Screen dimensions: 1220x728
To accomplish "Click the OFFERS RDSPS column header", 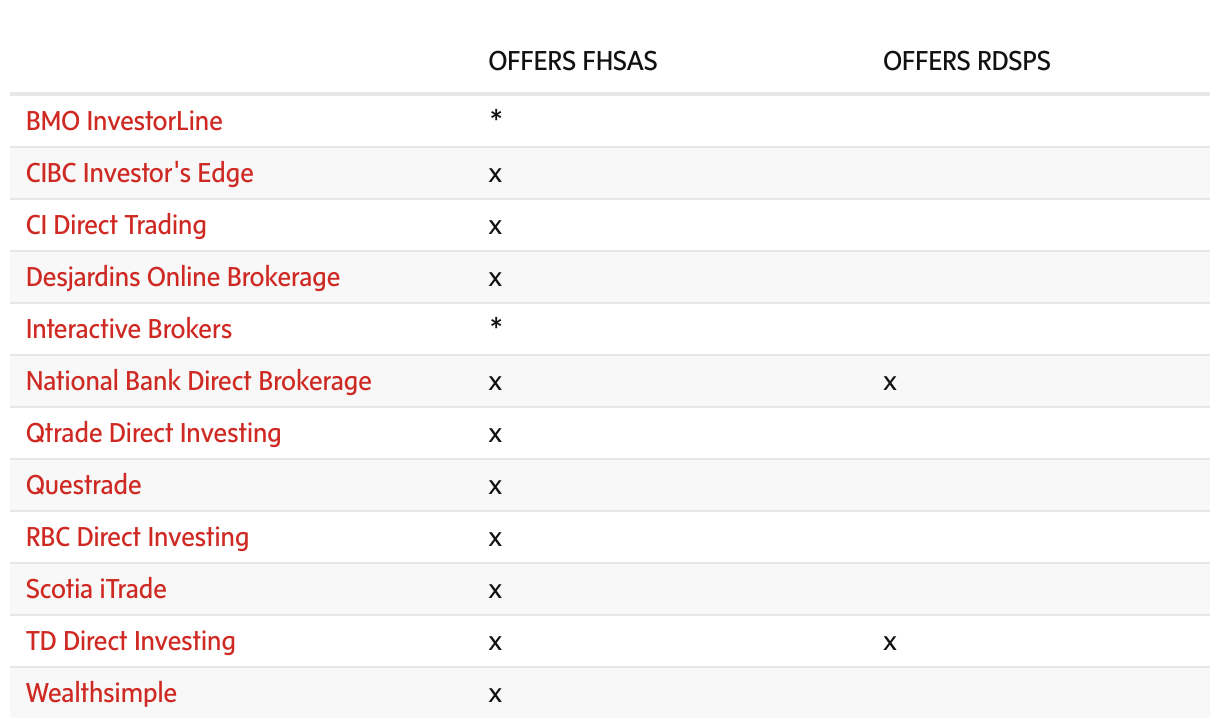I will pos(967,62).
